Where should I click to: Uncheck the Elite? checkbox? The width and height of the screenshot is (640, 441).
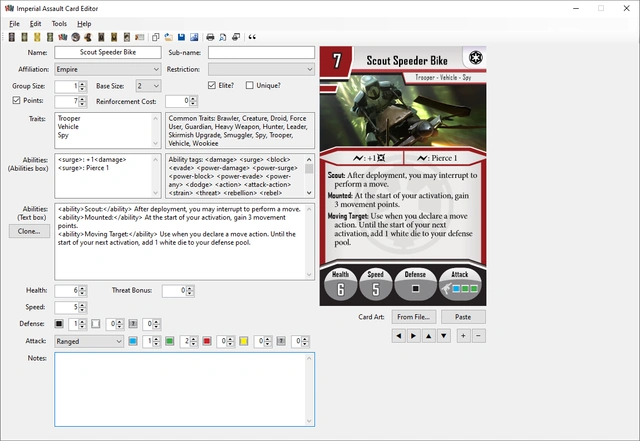[x=212, y=86]
